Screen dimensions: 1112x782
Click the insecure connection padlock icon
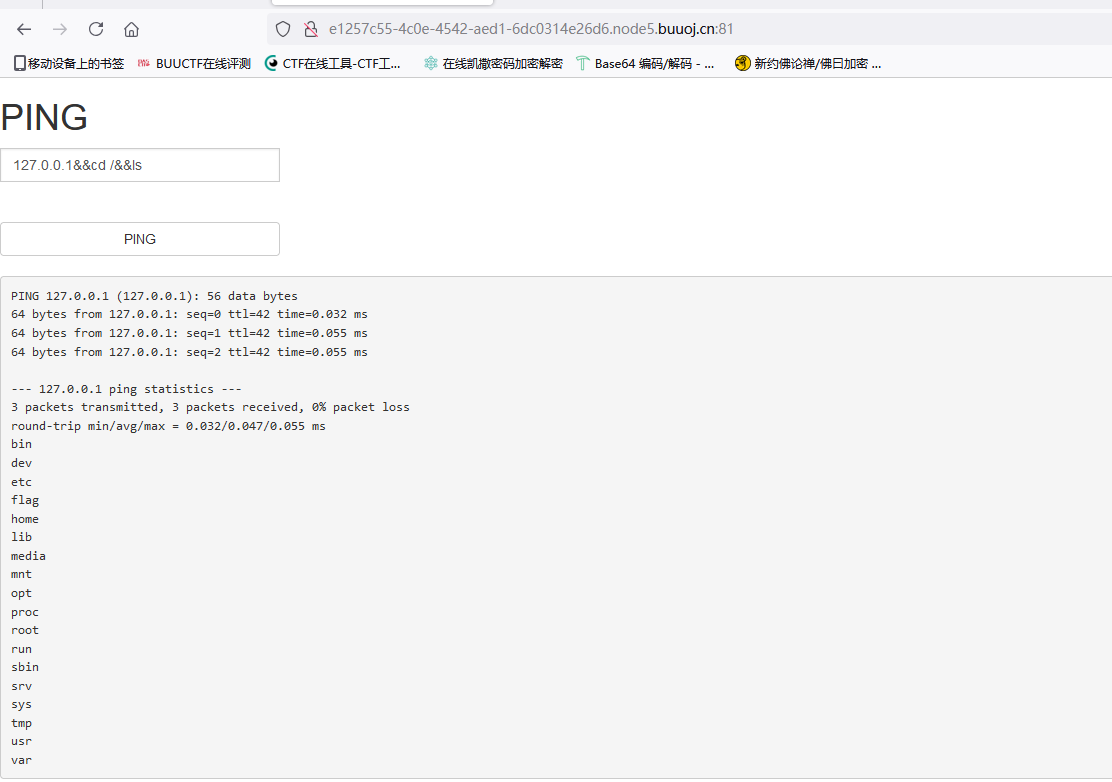(311, 29)
